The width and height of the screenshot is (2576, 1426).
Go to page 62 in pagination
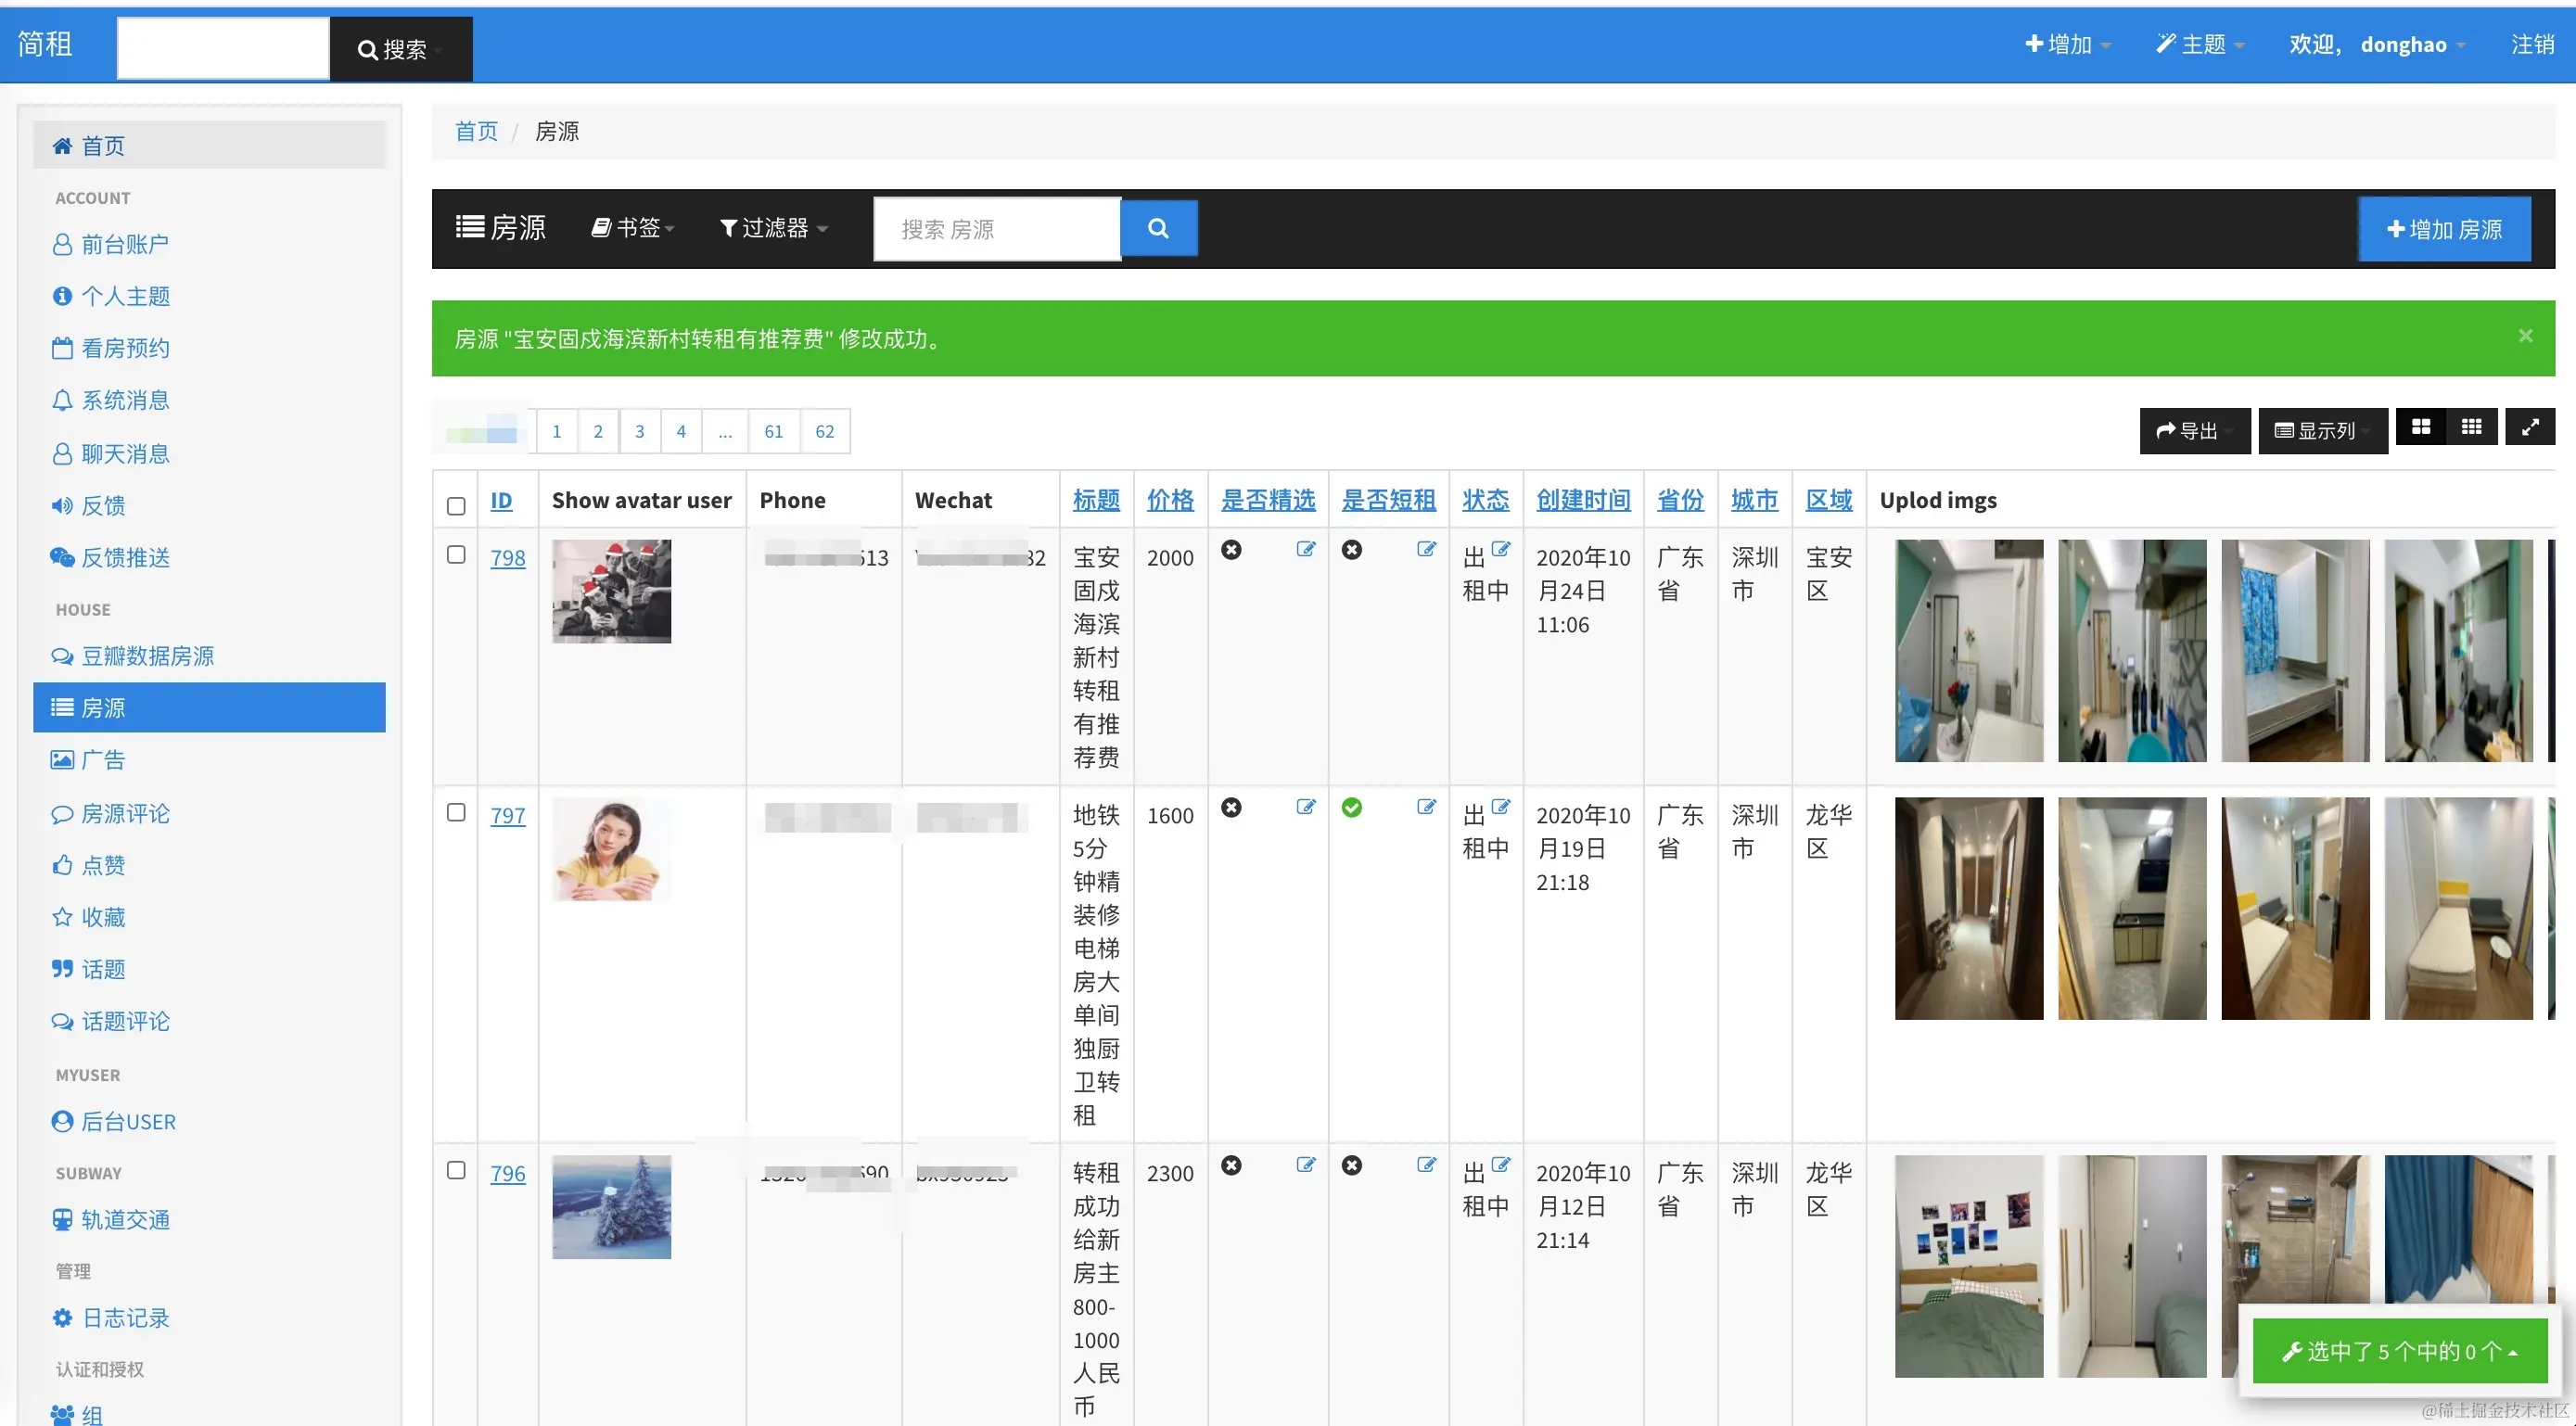coord(824,432)
